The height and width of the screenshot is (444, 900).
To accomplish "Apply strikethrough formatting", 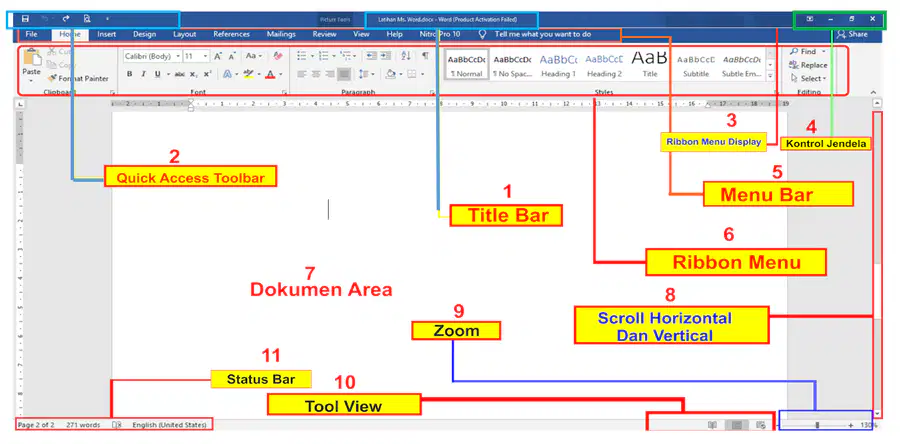I will (x=180, y=74).
